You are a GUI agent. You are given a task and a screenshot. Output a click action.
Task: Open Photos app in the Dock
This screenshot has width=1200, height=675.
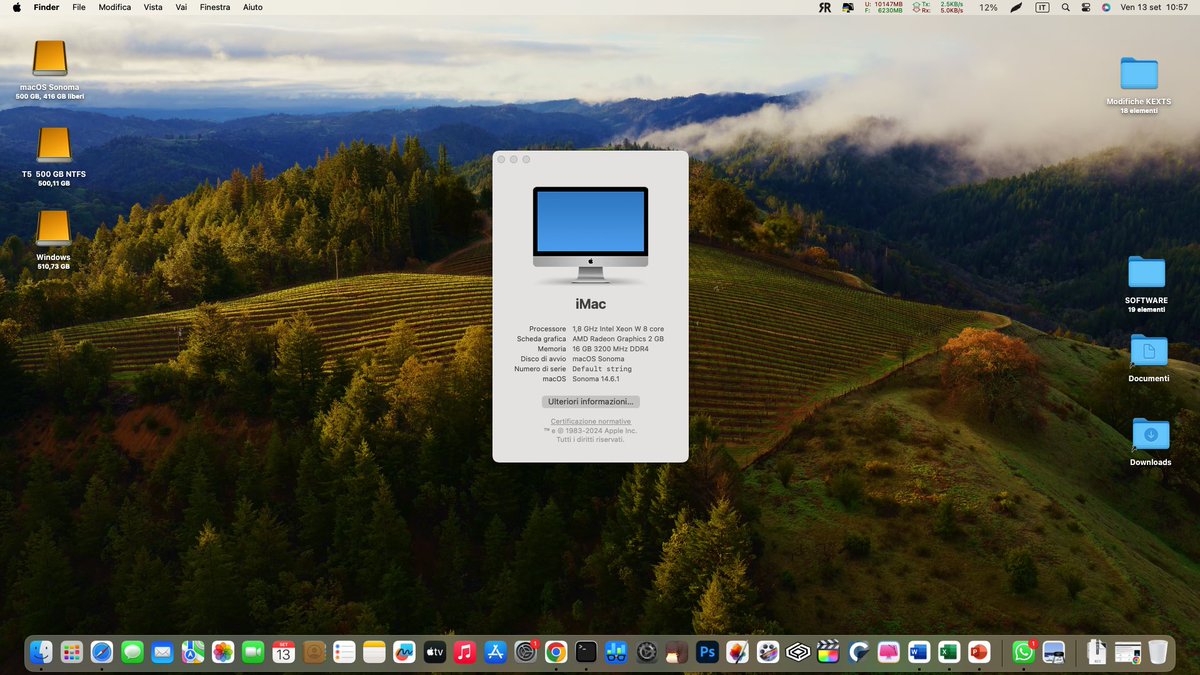pyautogui.click(x=223, y=652)
